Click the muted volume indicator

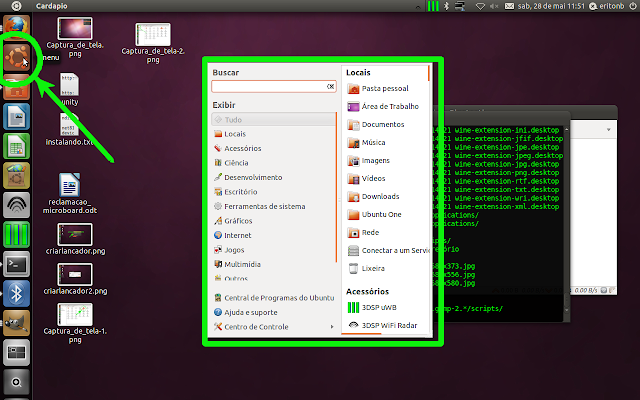[494, 6]
